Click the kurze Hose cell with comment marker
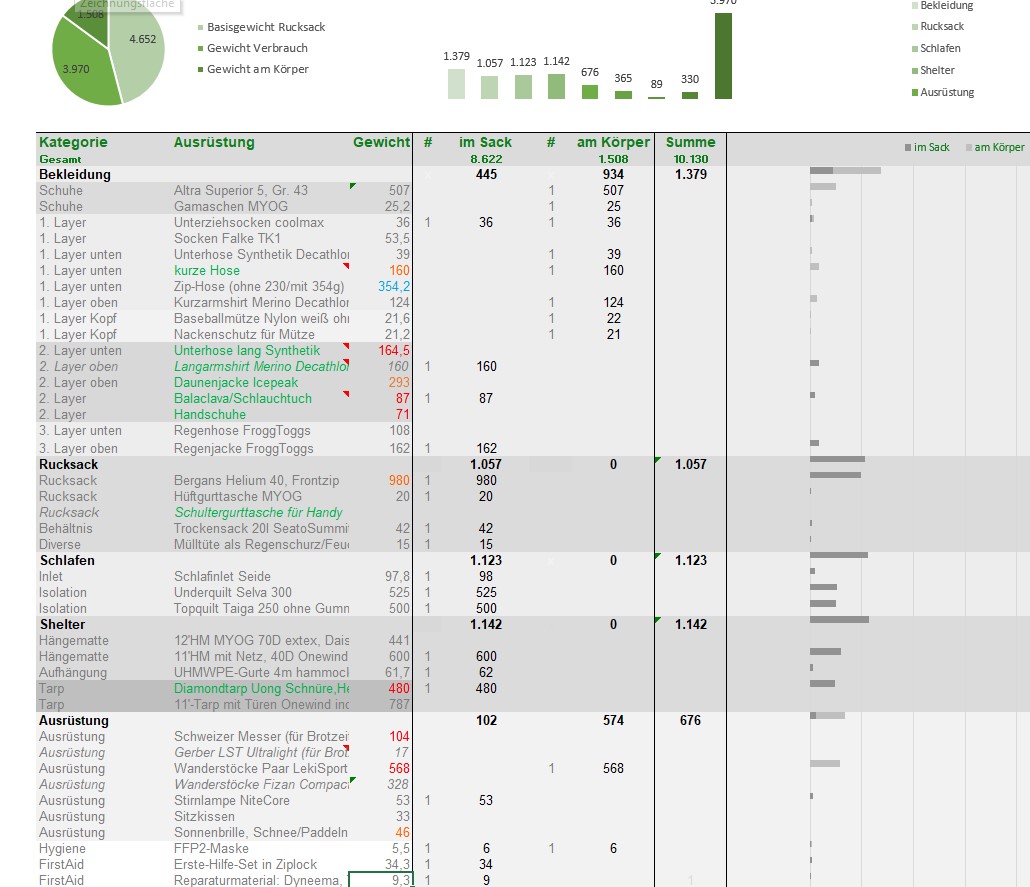 click(207, 270)
